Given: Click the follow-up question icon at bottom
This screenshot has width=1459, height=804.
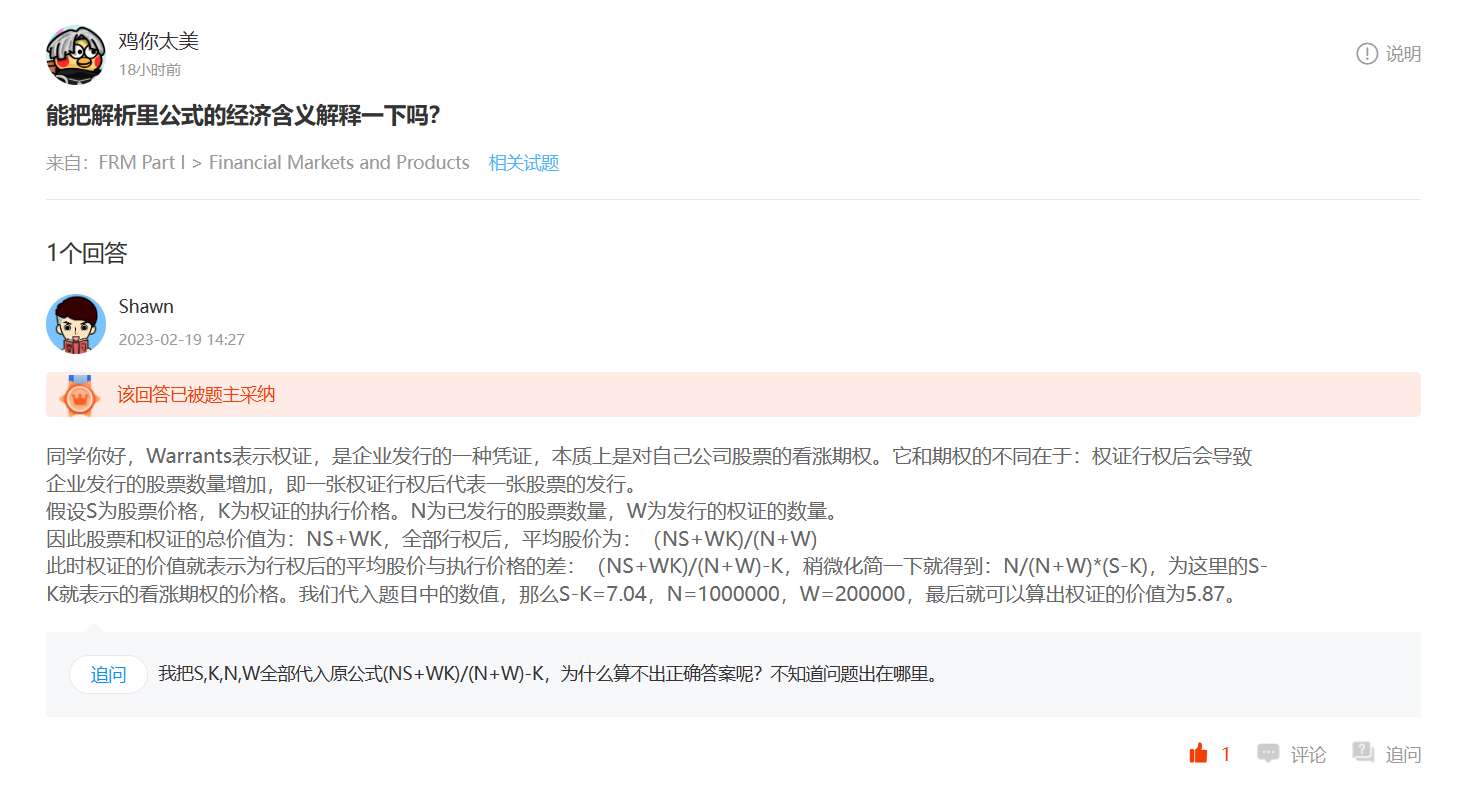Looking at the screenshot, I should [x=1363, y=753].
